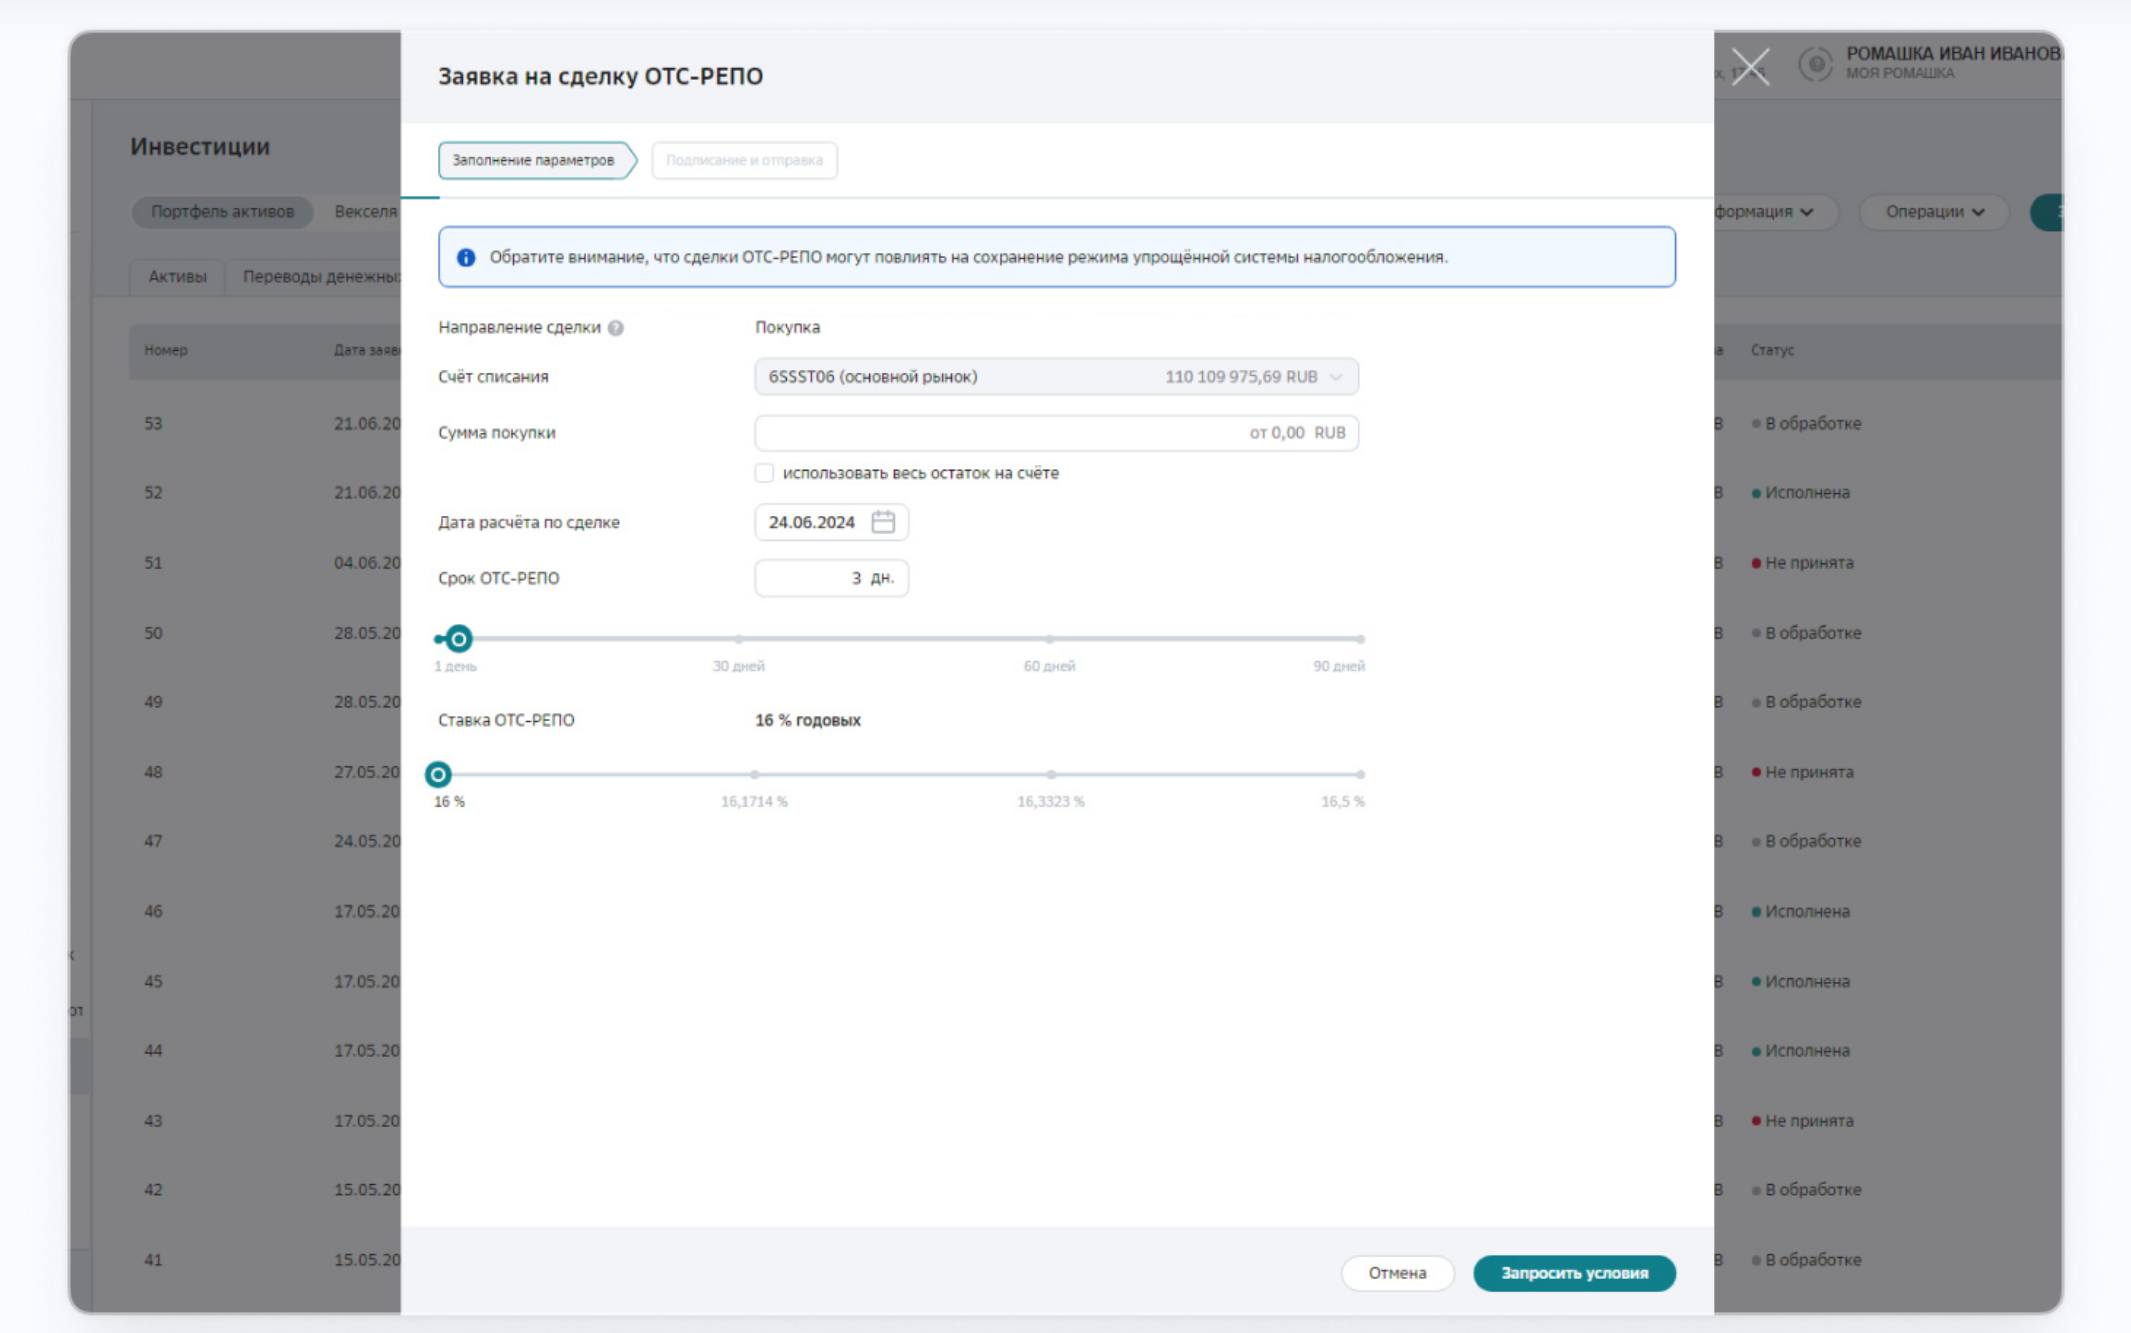The width and height of the screenshot is (2131, 1333).
Task: Close the ОТС-РЕПО request dialog with X
Action: pos(1750,67)
